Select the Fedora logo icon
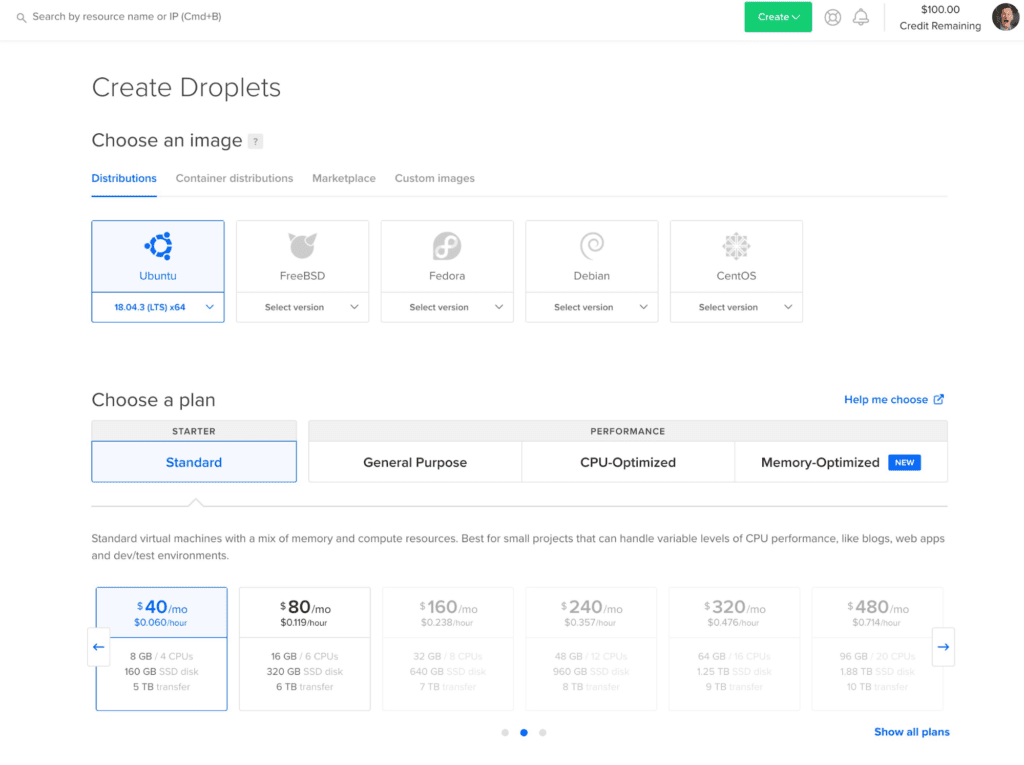Viewport: 1024px width, 765px height. pyautogui.click(x=447, y=246)
